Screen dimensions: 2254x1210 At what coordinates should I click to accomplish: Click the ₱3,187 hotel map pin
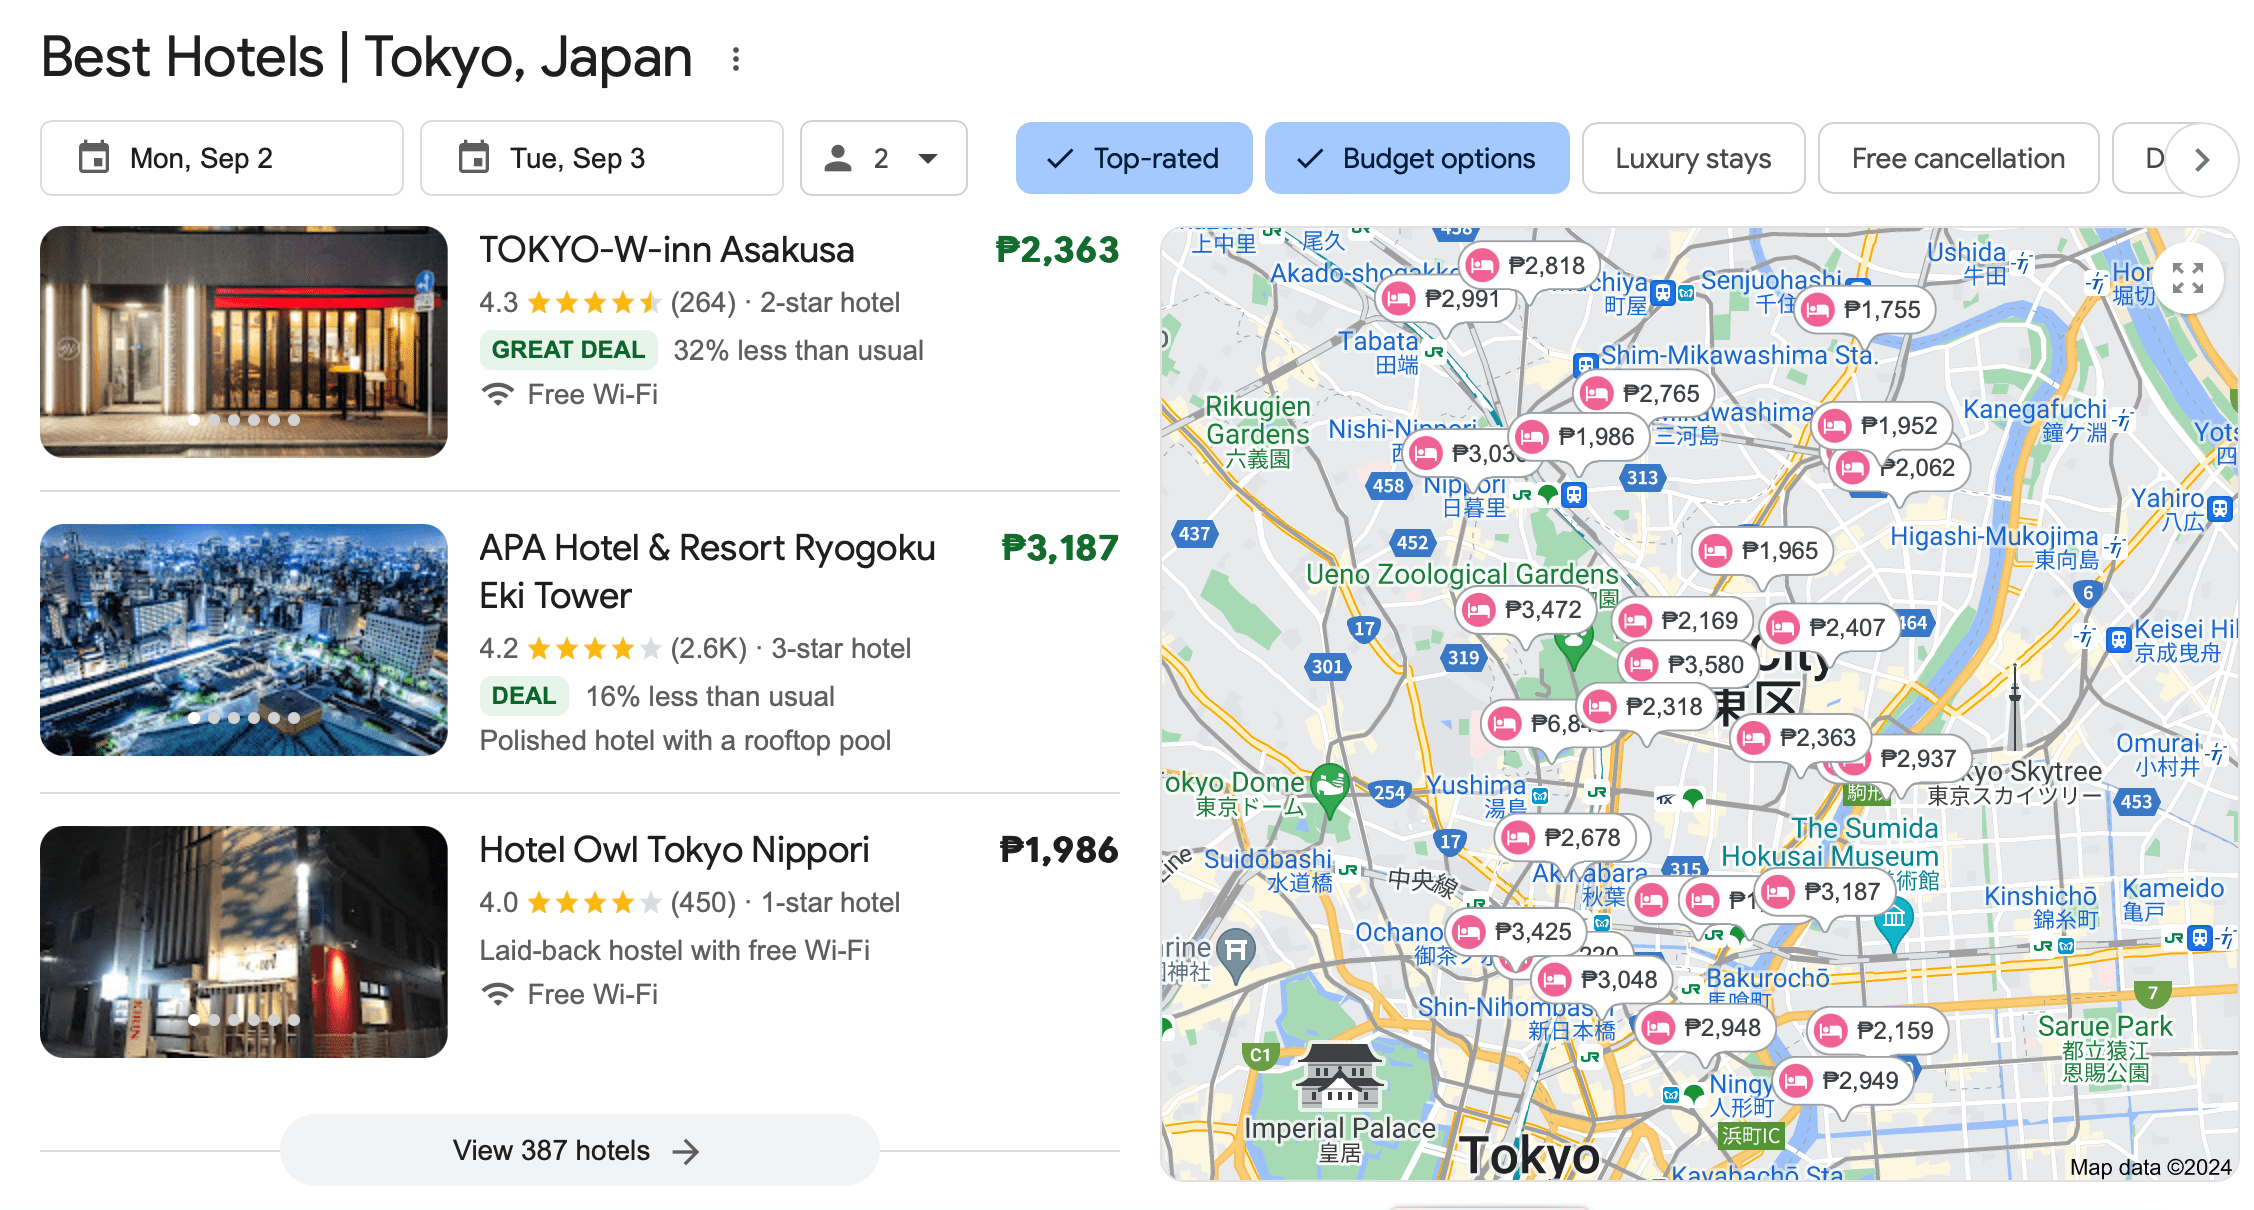[x=1825, y=892]
